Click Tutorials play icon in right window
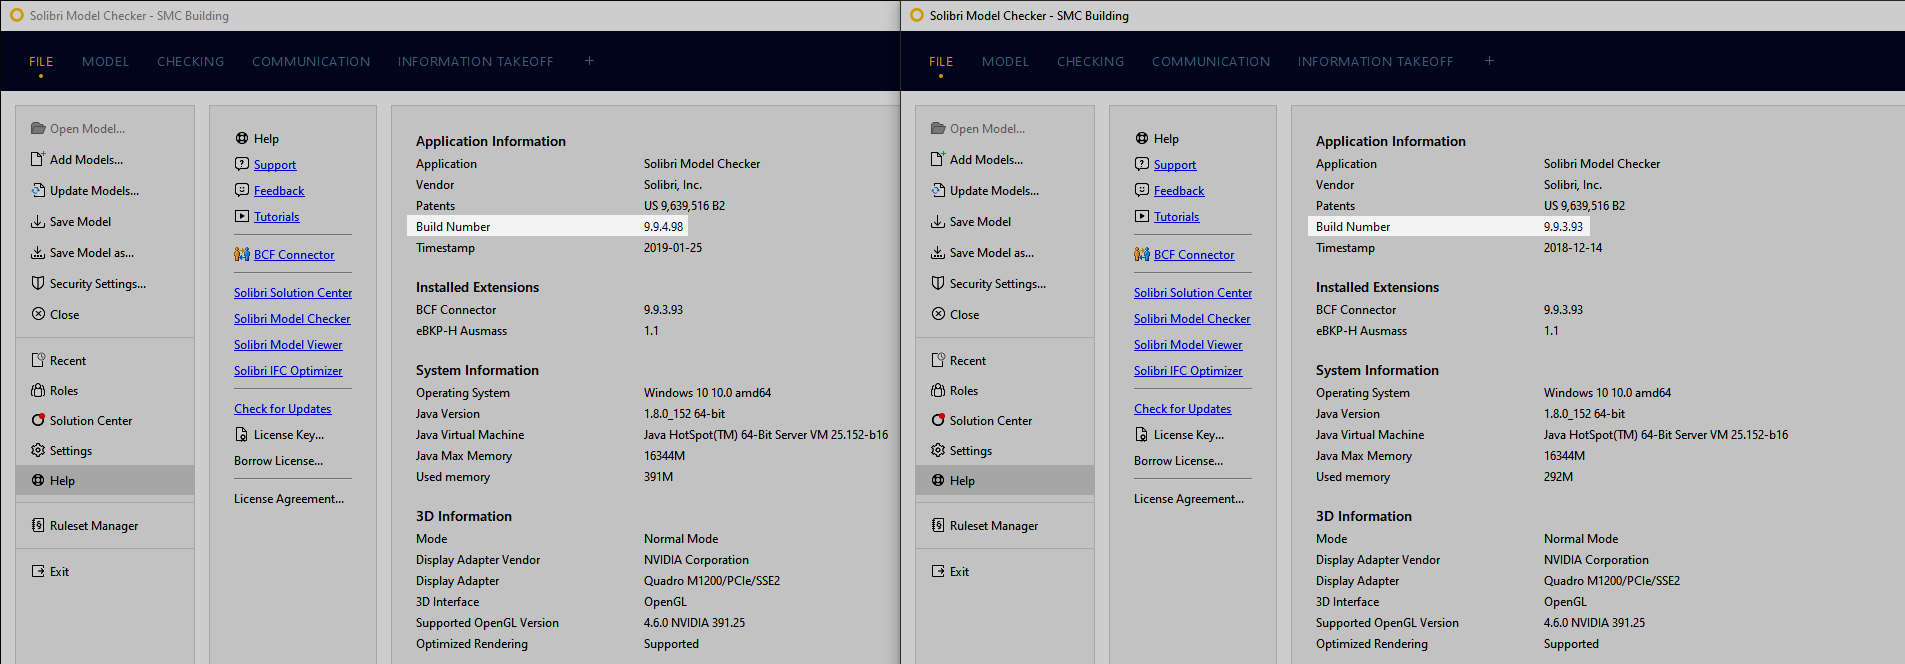 [x=1142, y=216]
